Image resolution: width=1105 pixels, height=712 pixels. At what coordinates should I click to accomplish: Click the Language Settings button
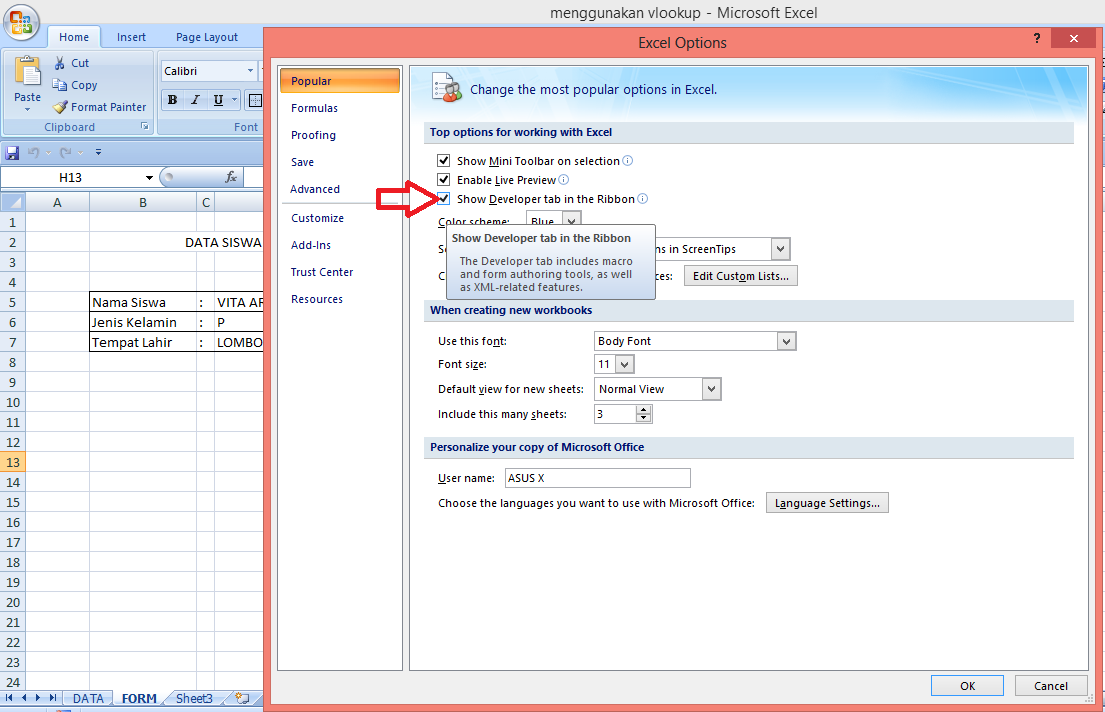tap(827, 503)
